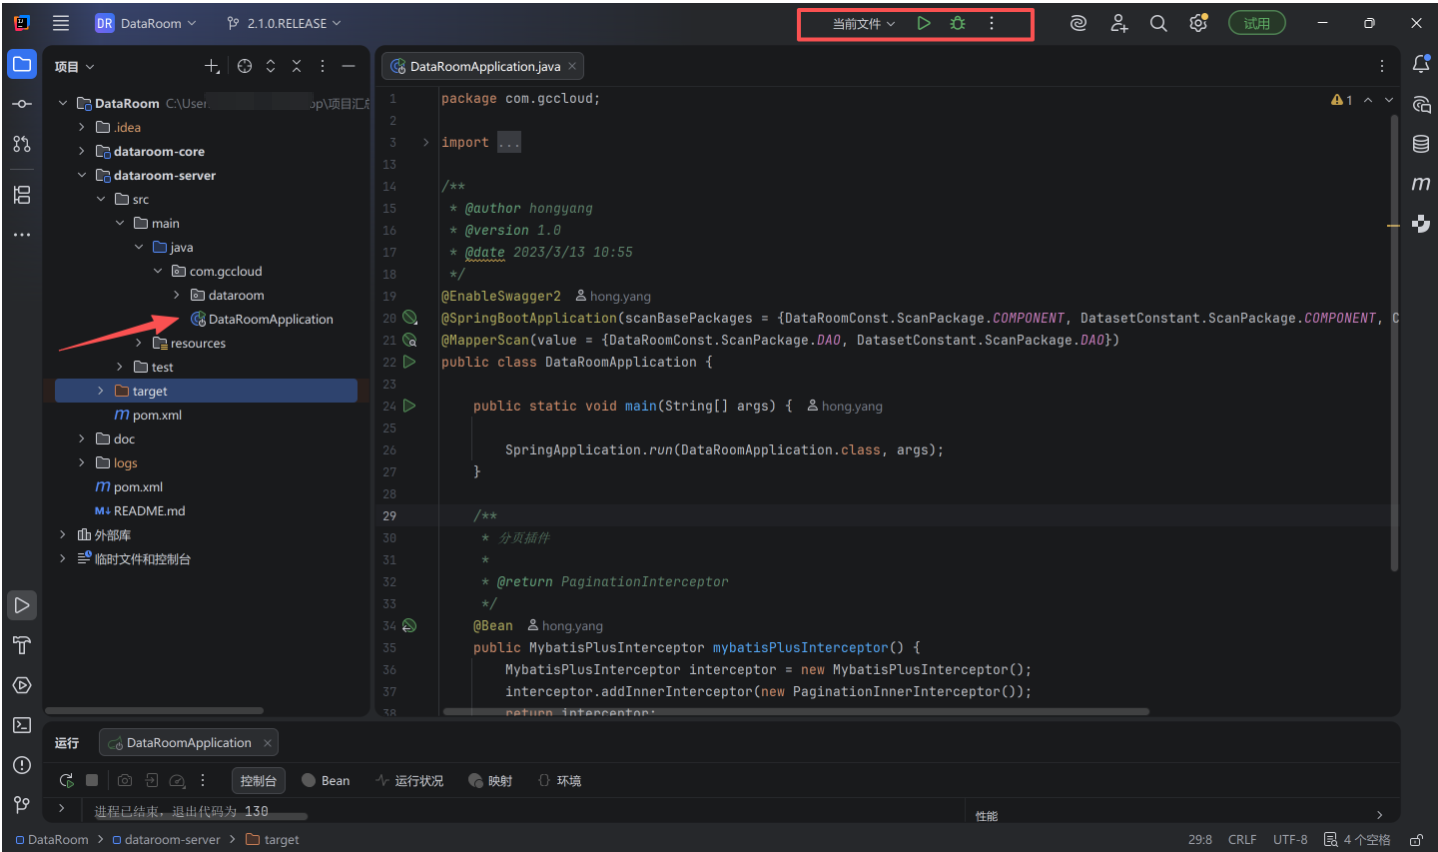Expand all nodes in project tree
Viewport: 1438px width, 852px height.
[x=270, y=66]
